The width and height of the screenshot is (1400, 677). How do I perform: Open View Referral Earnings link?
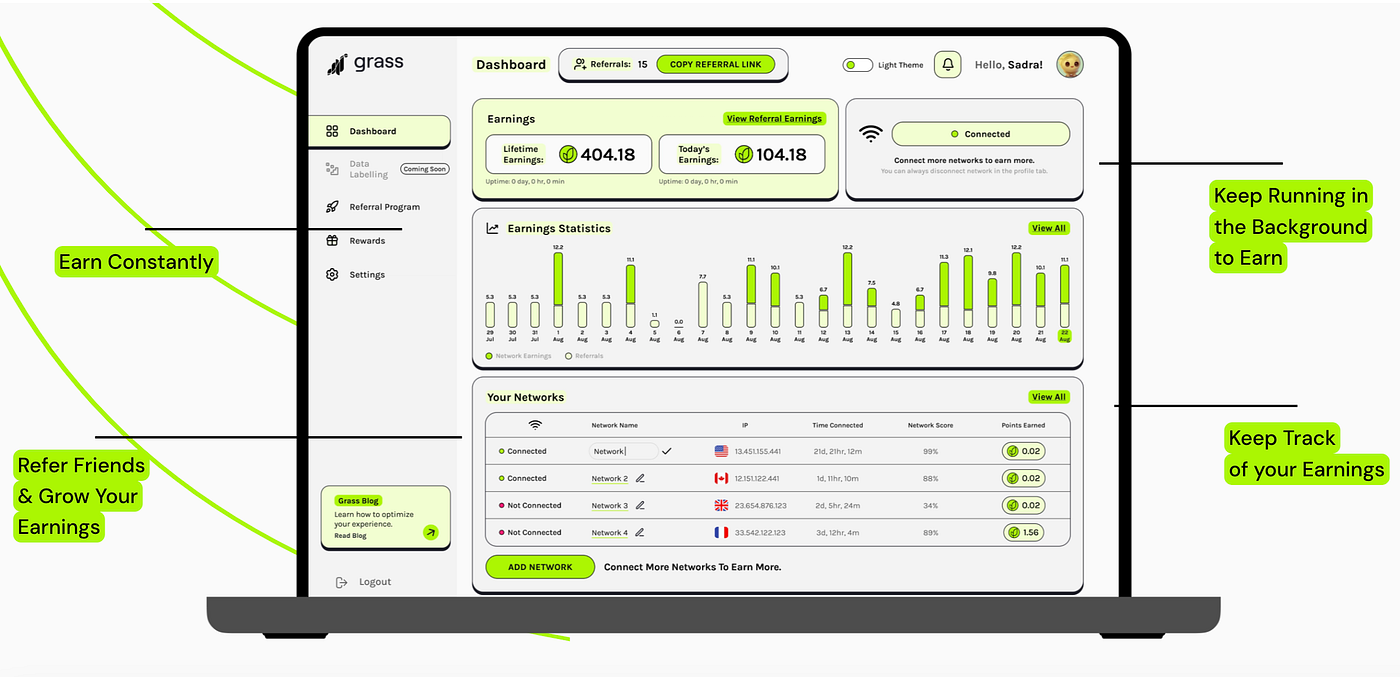tap(774, 119)
